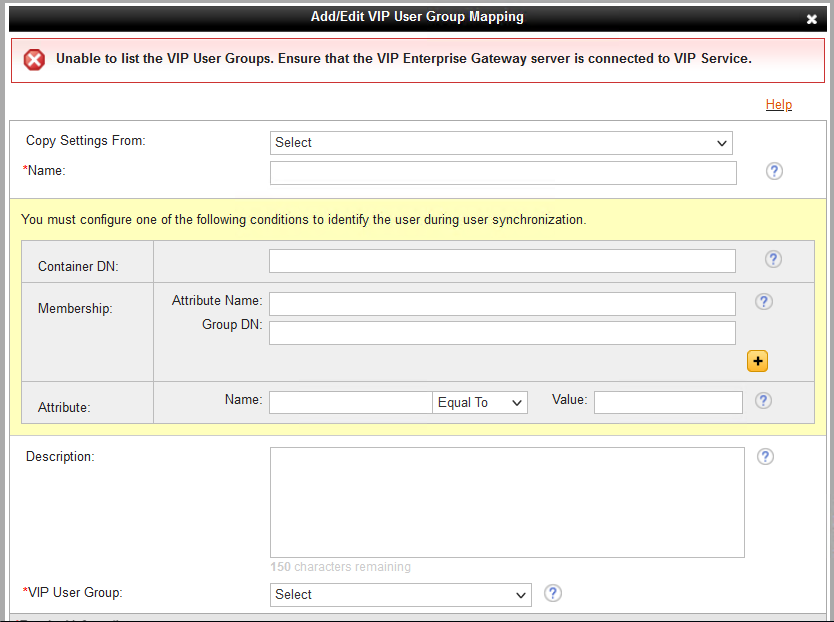Click the red error icon in alert banner
Screen dimensions: 834x622
point(34,60)
